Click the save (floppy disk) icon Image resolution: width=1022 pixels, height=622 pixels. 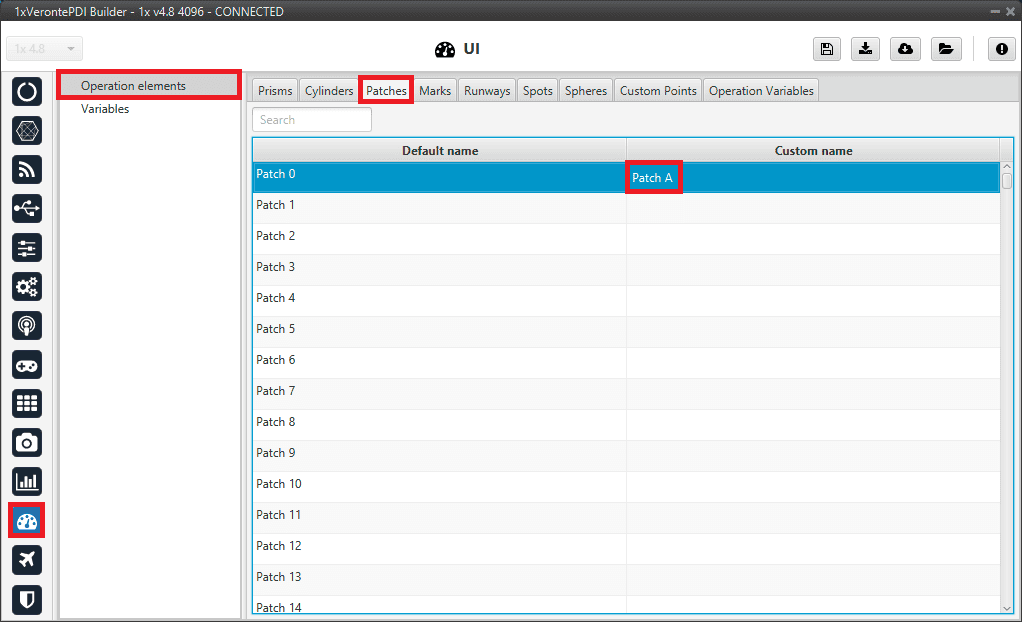pos(826,49)
